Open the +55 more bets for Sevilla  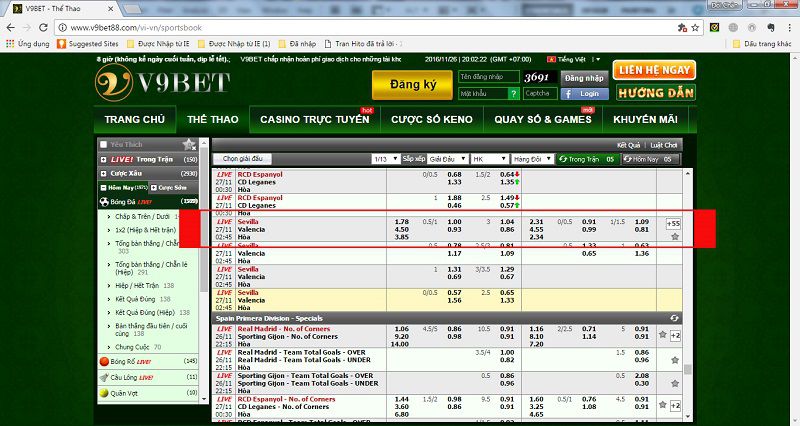673,223
